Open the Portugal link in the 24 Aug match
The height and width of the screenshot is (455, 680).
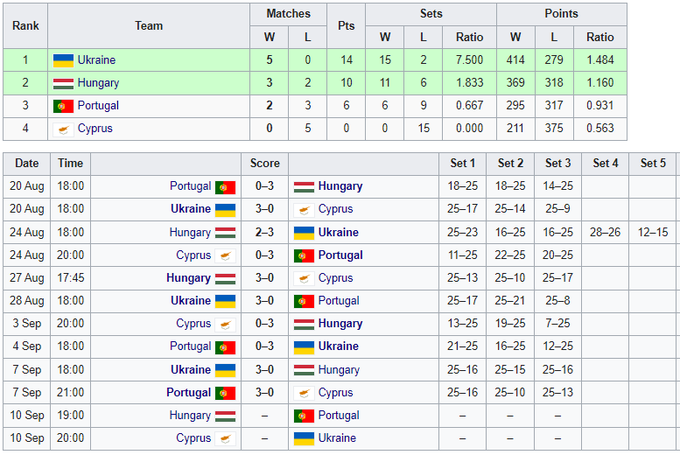click(341, 255)
